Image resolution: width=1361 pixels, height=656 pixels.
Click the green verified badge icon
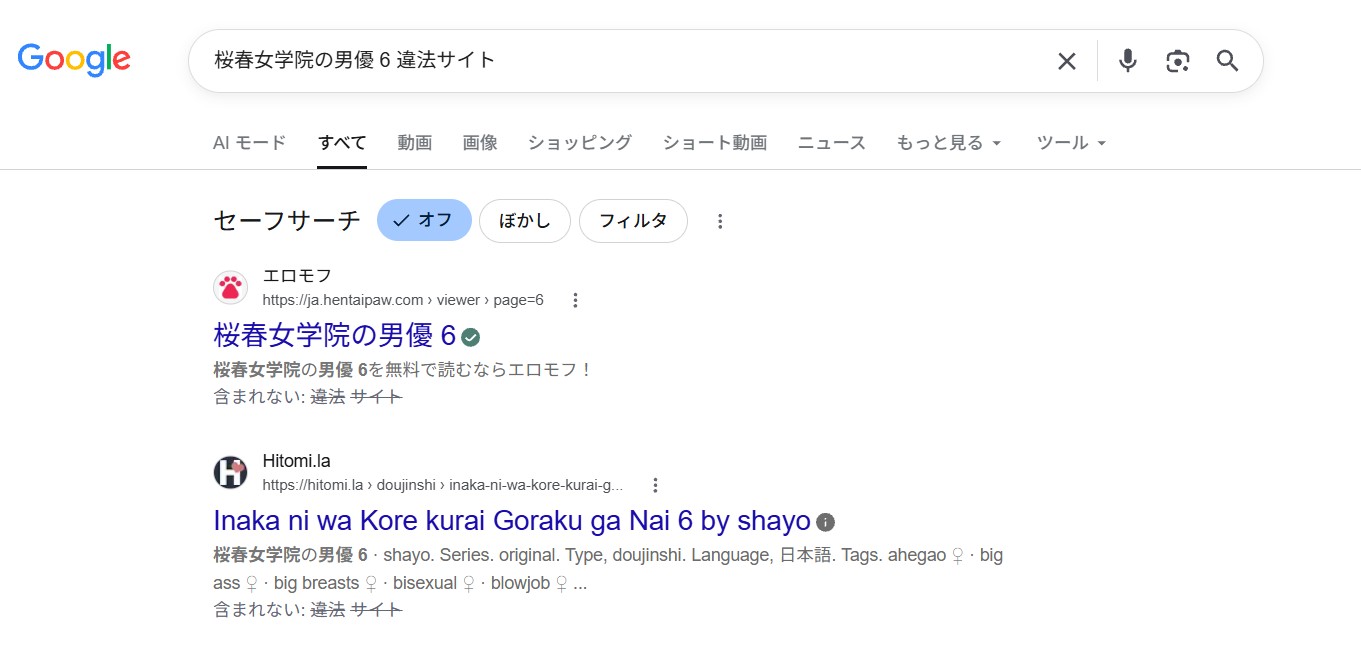click(471, 337)
